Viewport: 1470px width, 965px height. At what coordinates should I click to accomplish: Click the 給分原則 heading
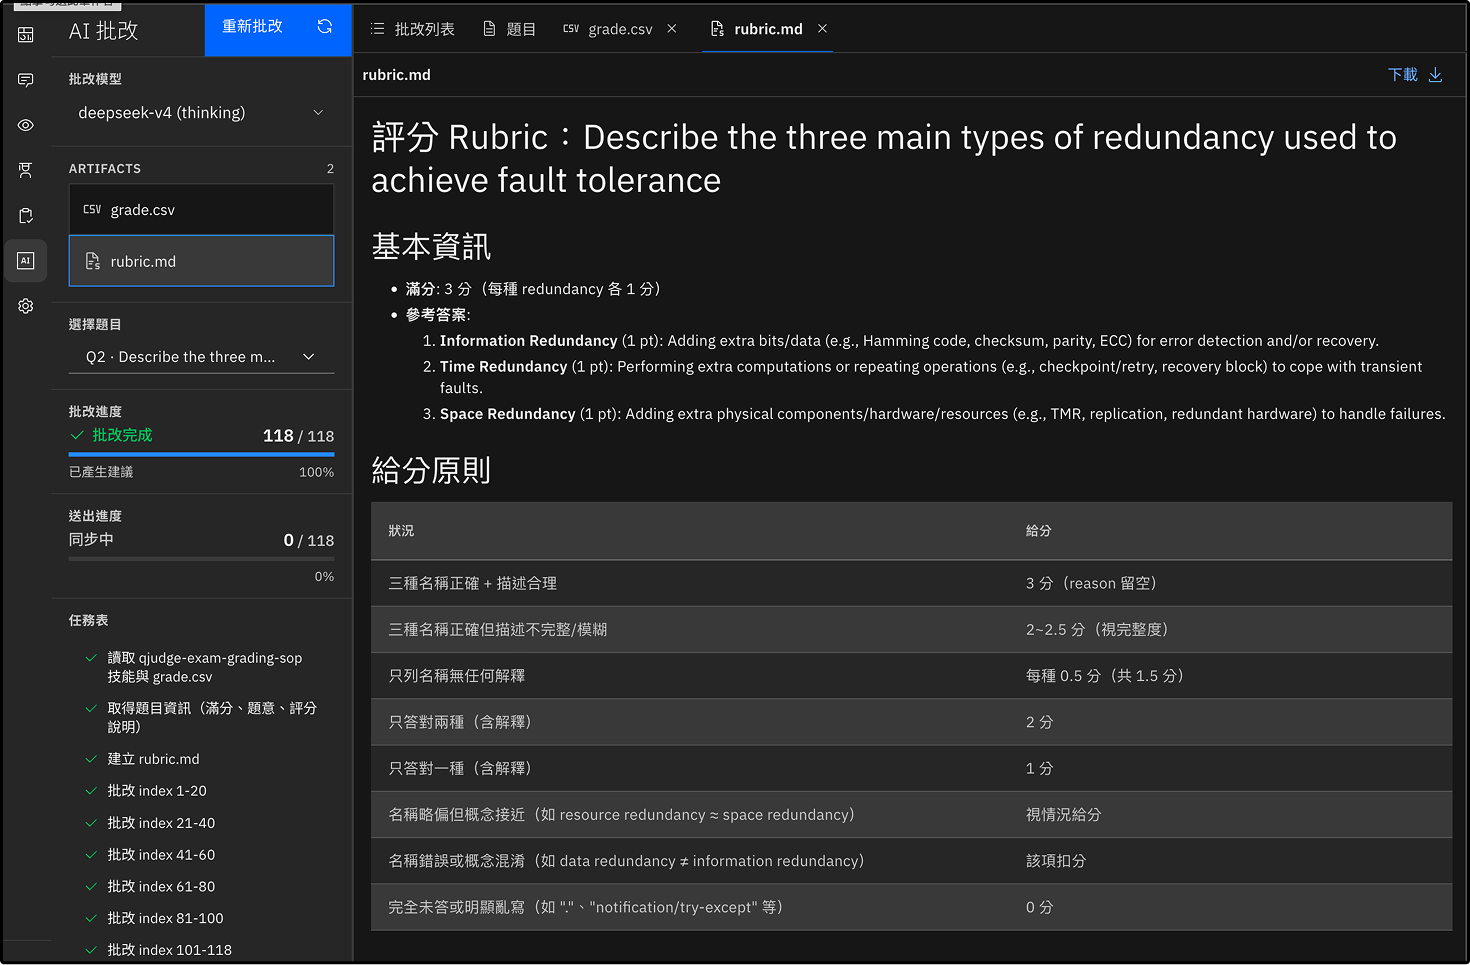click(x=431, y=470)
